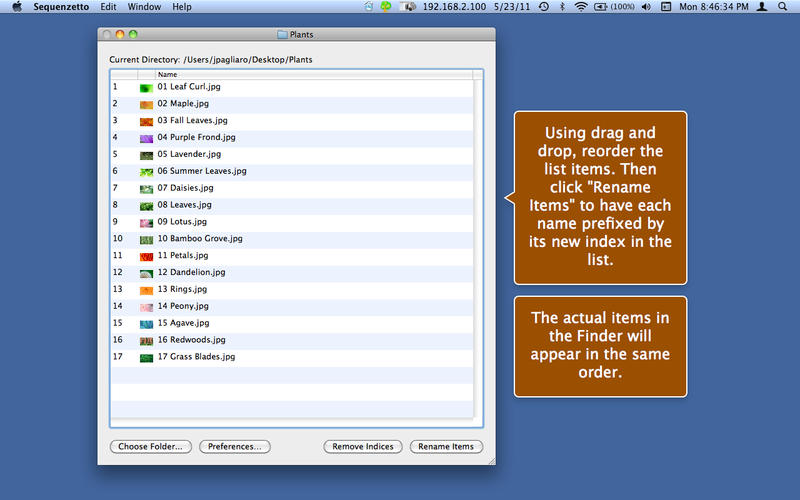Select the 09 Lotus.jpg thumbnail
This screenshot has width=800, height=500.
[x=146, y=222]
